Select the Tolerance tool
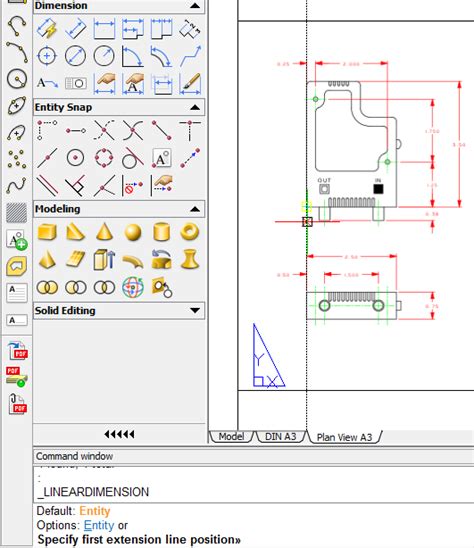 click(76, 84)
